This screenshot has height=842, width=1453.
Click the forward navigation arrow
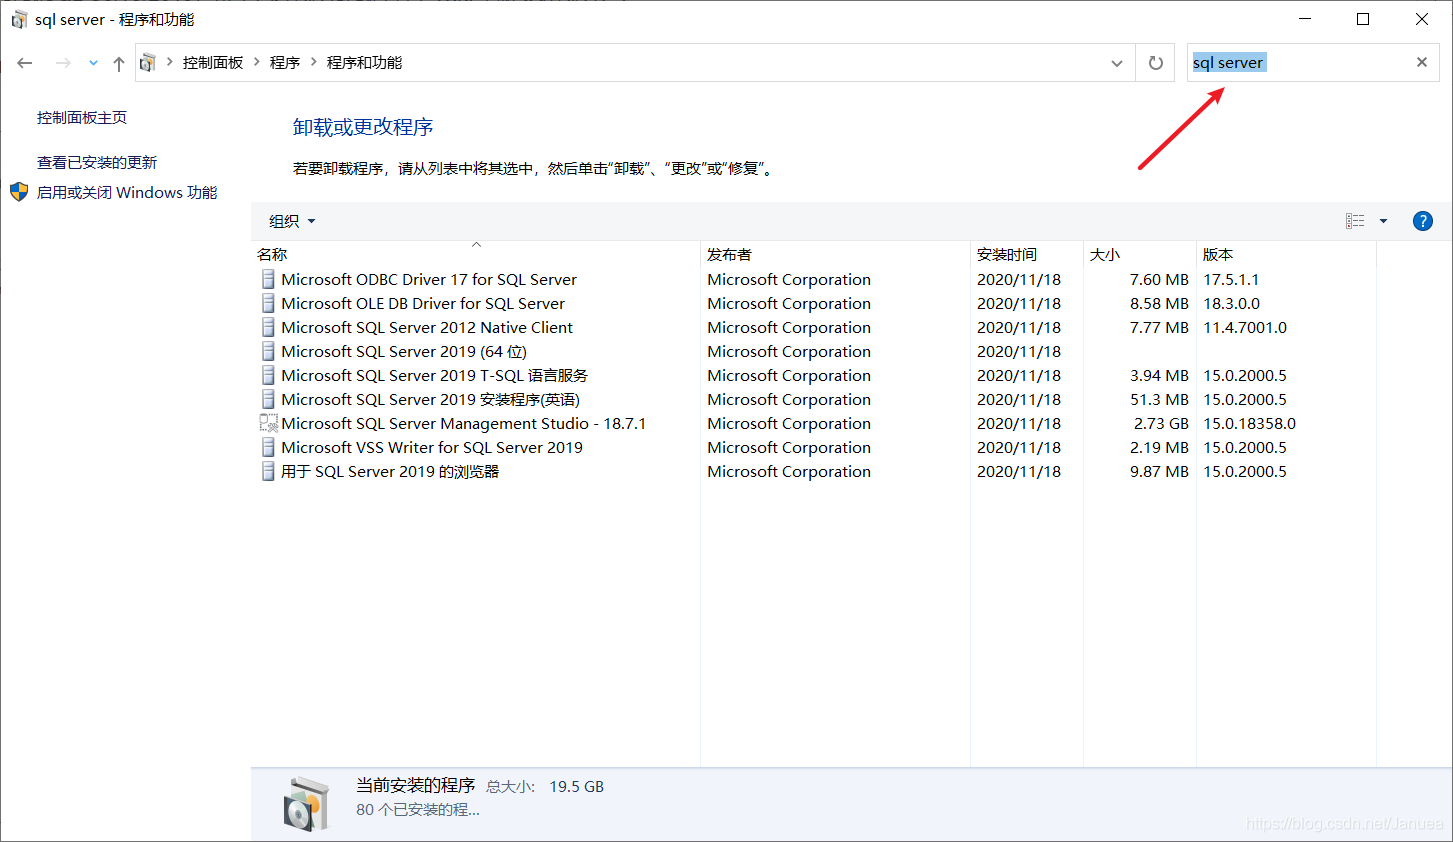click(x=63, y=63)
